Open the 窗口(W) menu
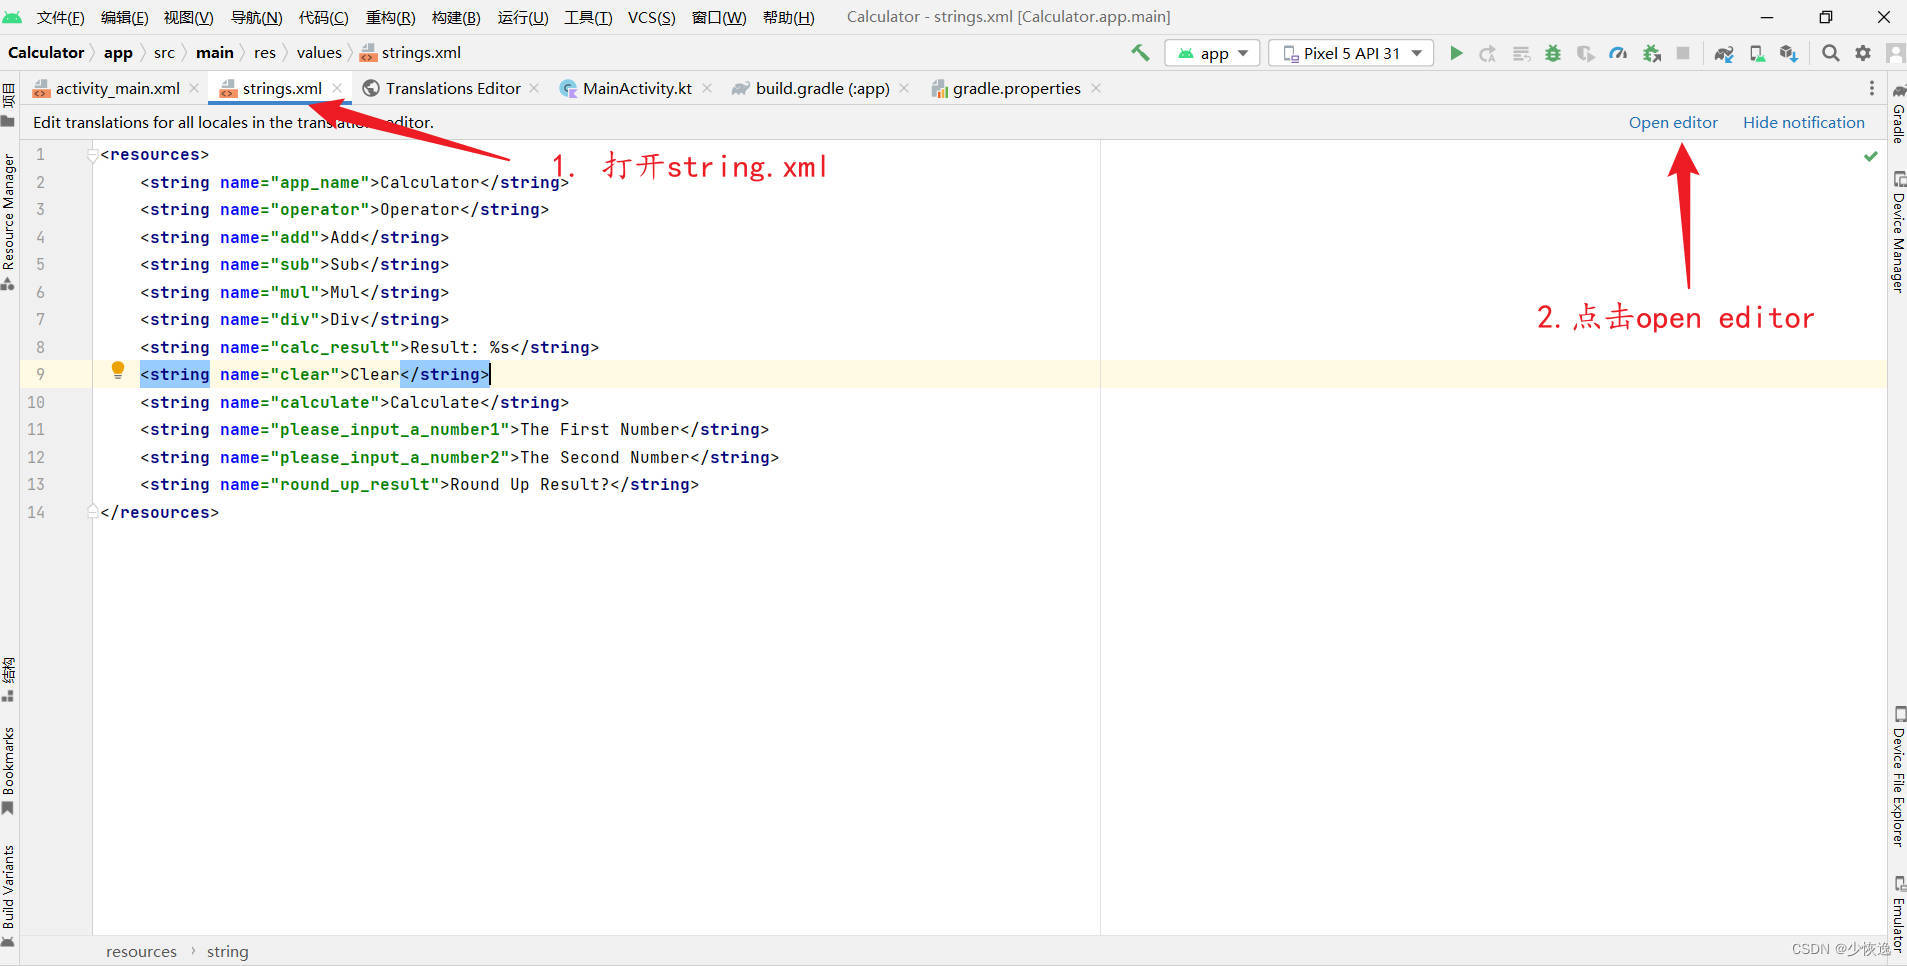 (x=719, y=17)
